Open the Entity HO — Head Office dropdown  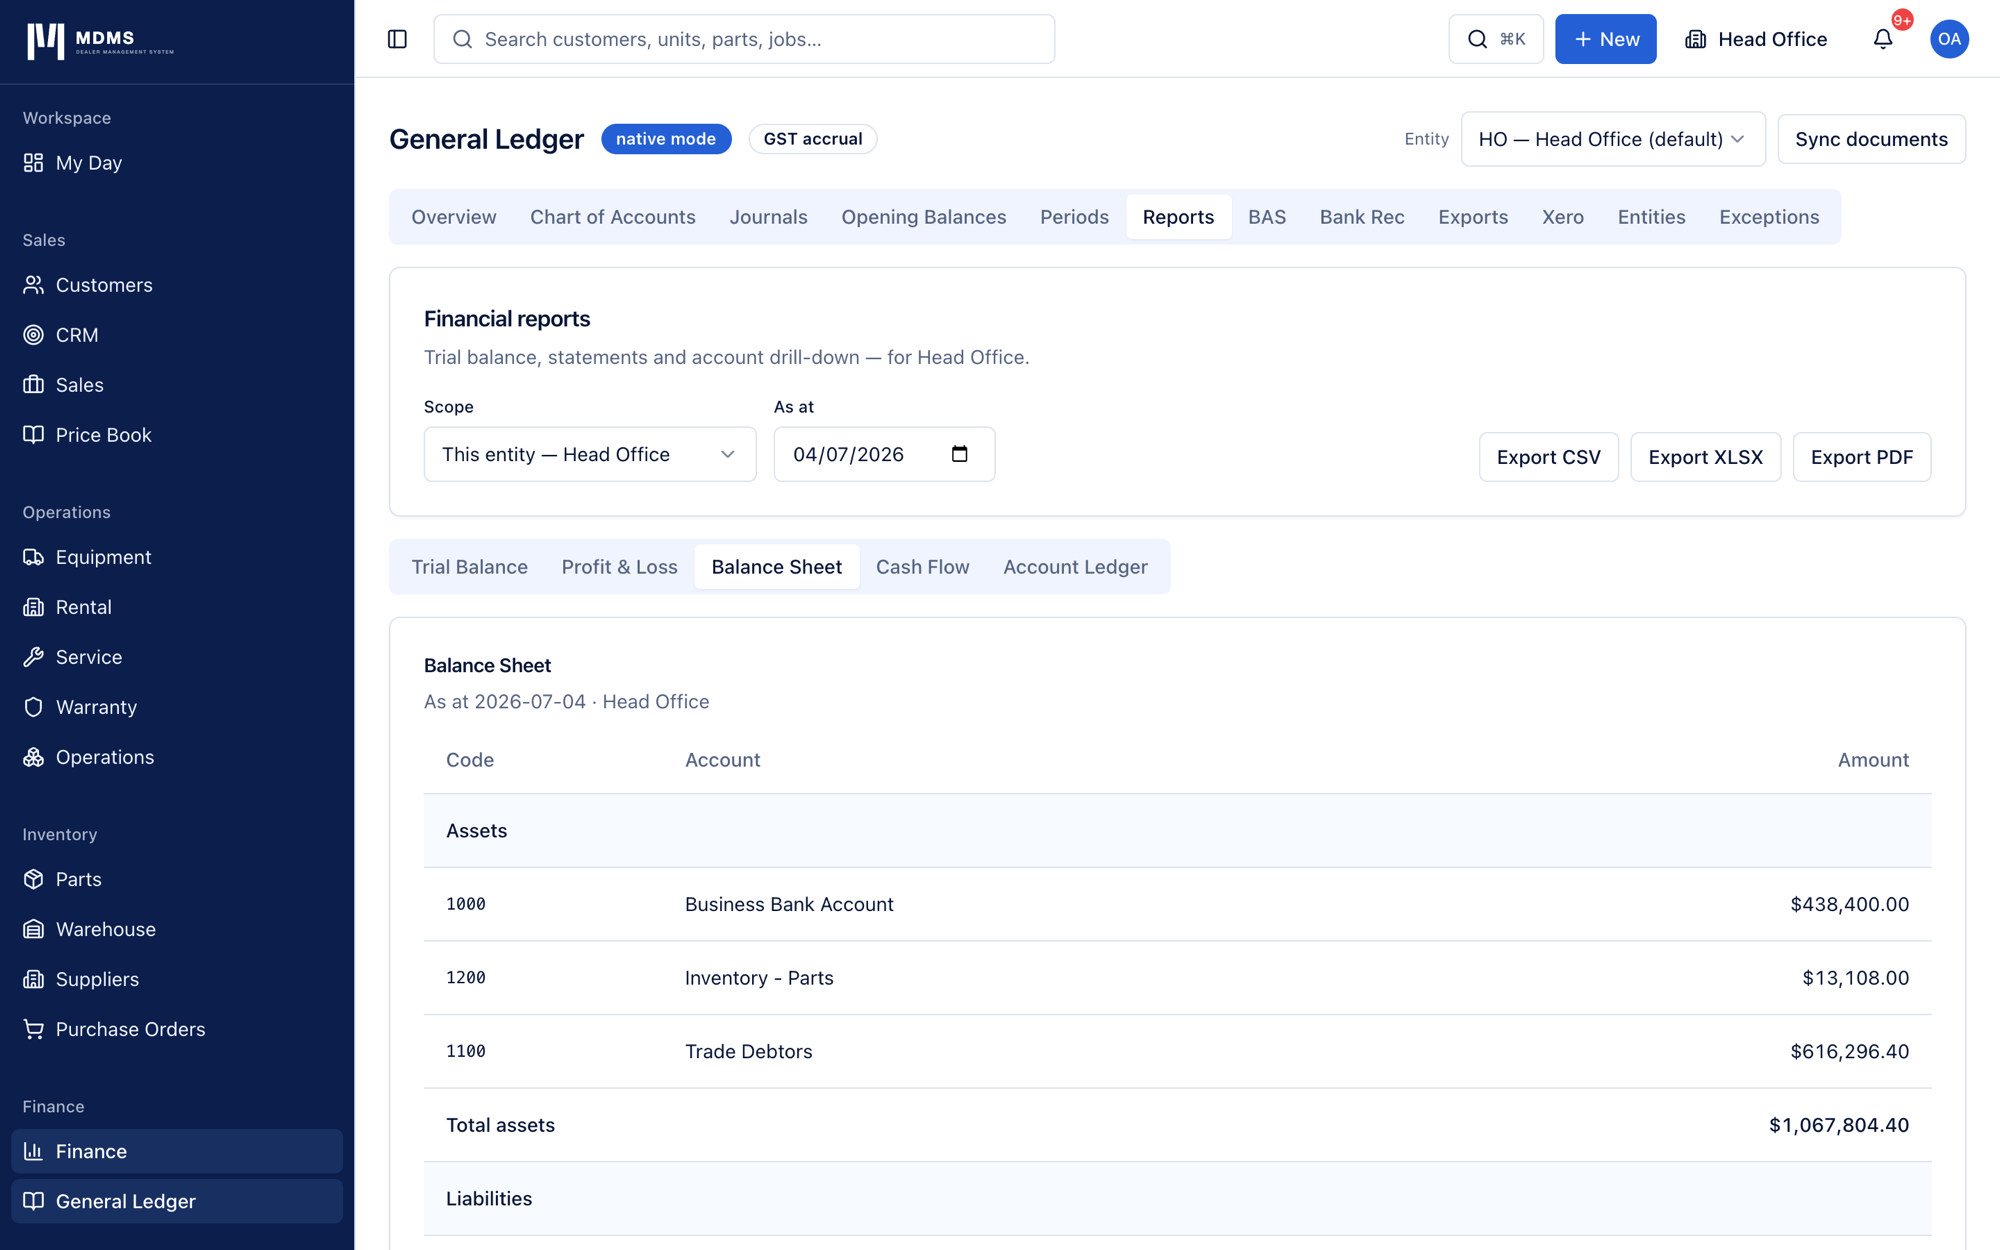point(1613,139)
